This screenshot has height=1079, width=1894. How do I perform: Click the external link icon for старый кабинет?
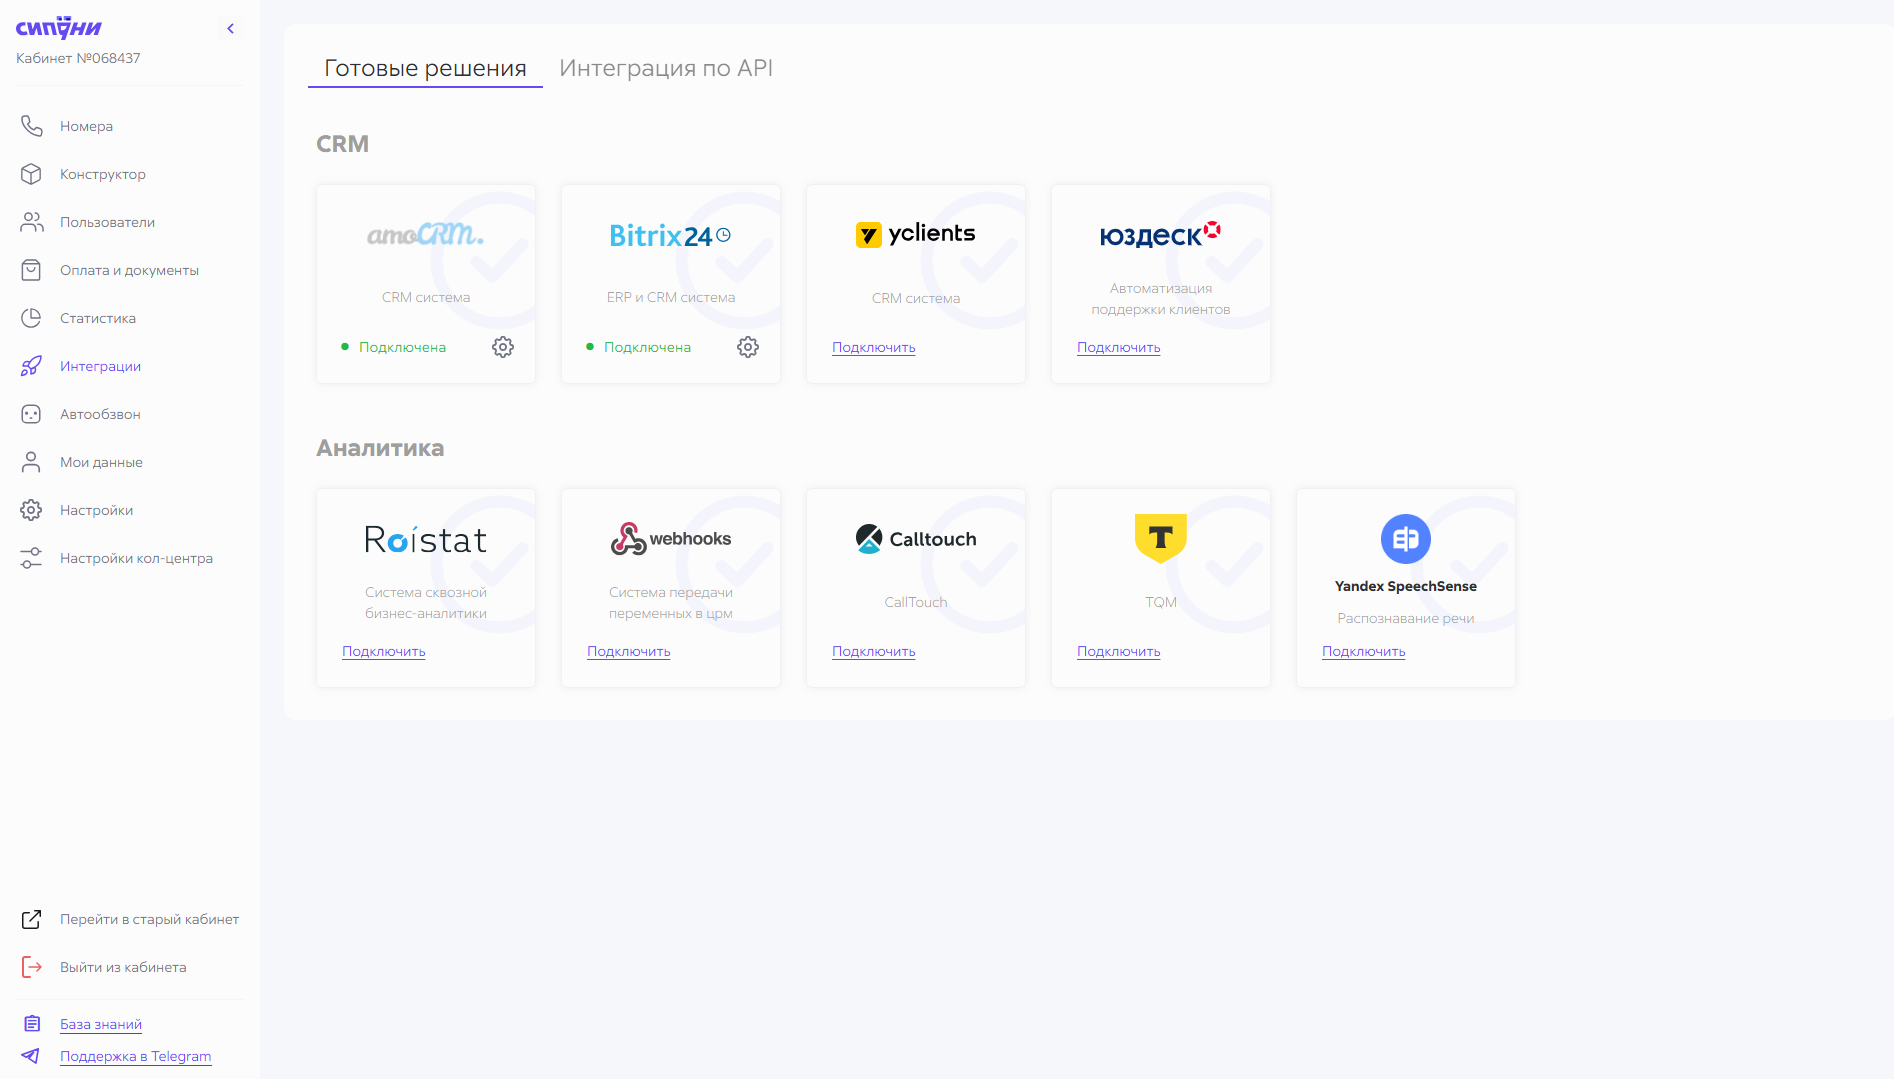[x=31, y=919]
